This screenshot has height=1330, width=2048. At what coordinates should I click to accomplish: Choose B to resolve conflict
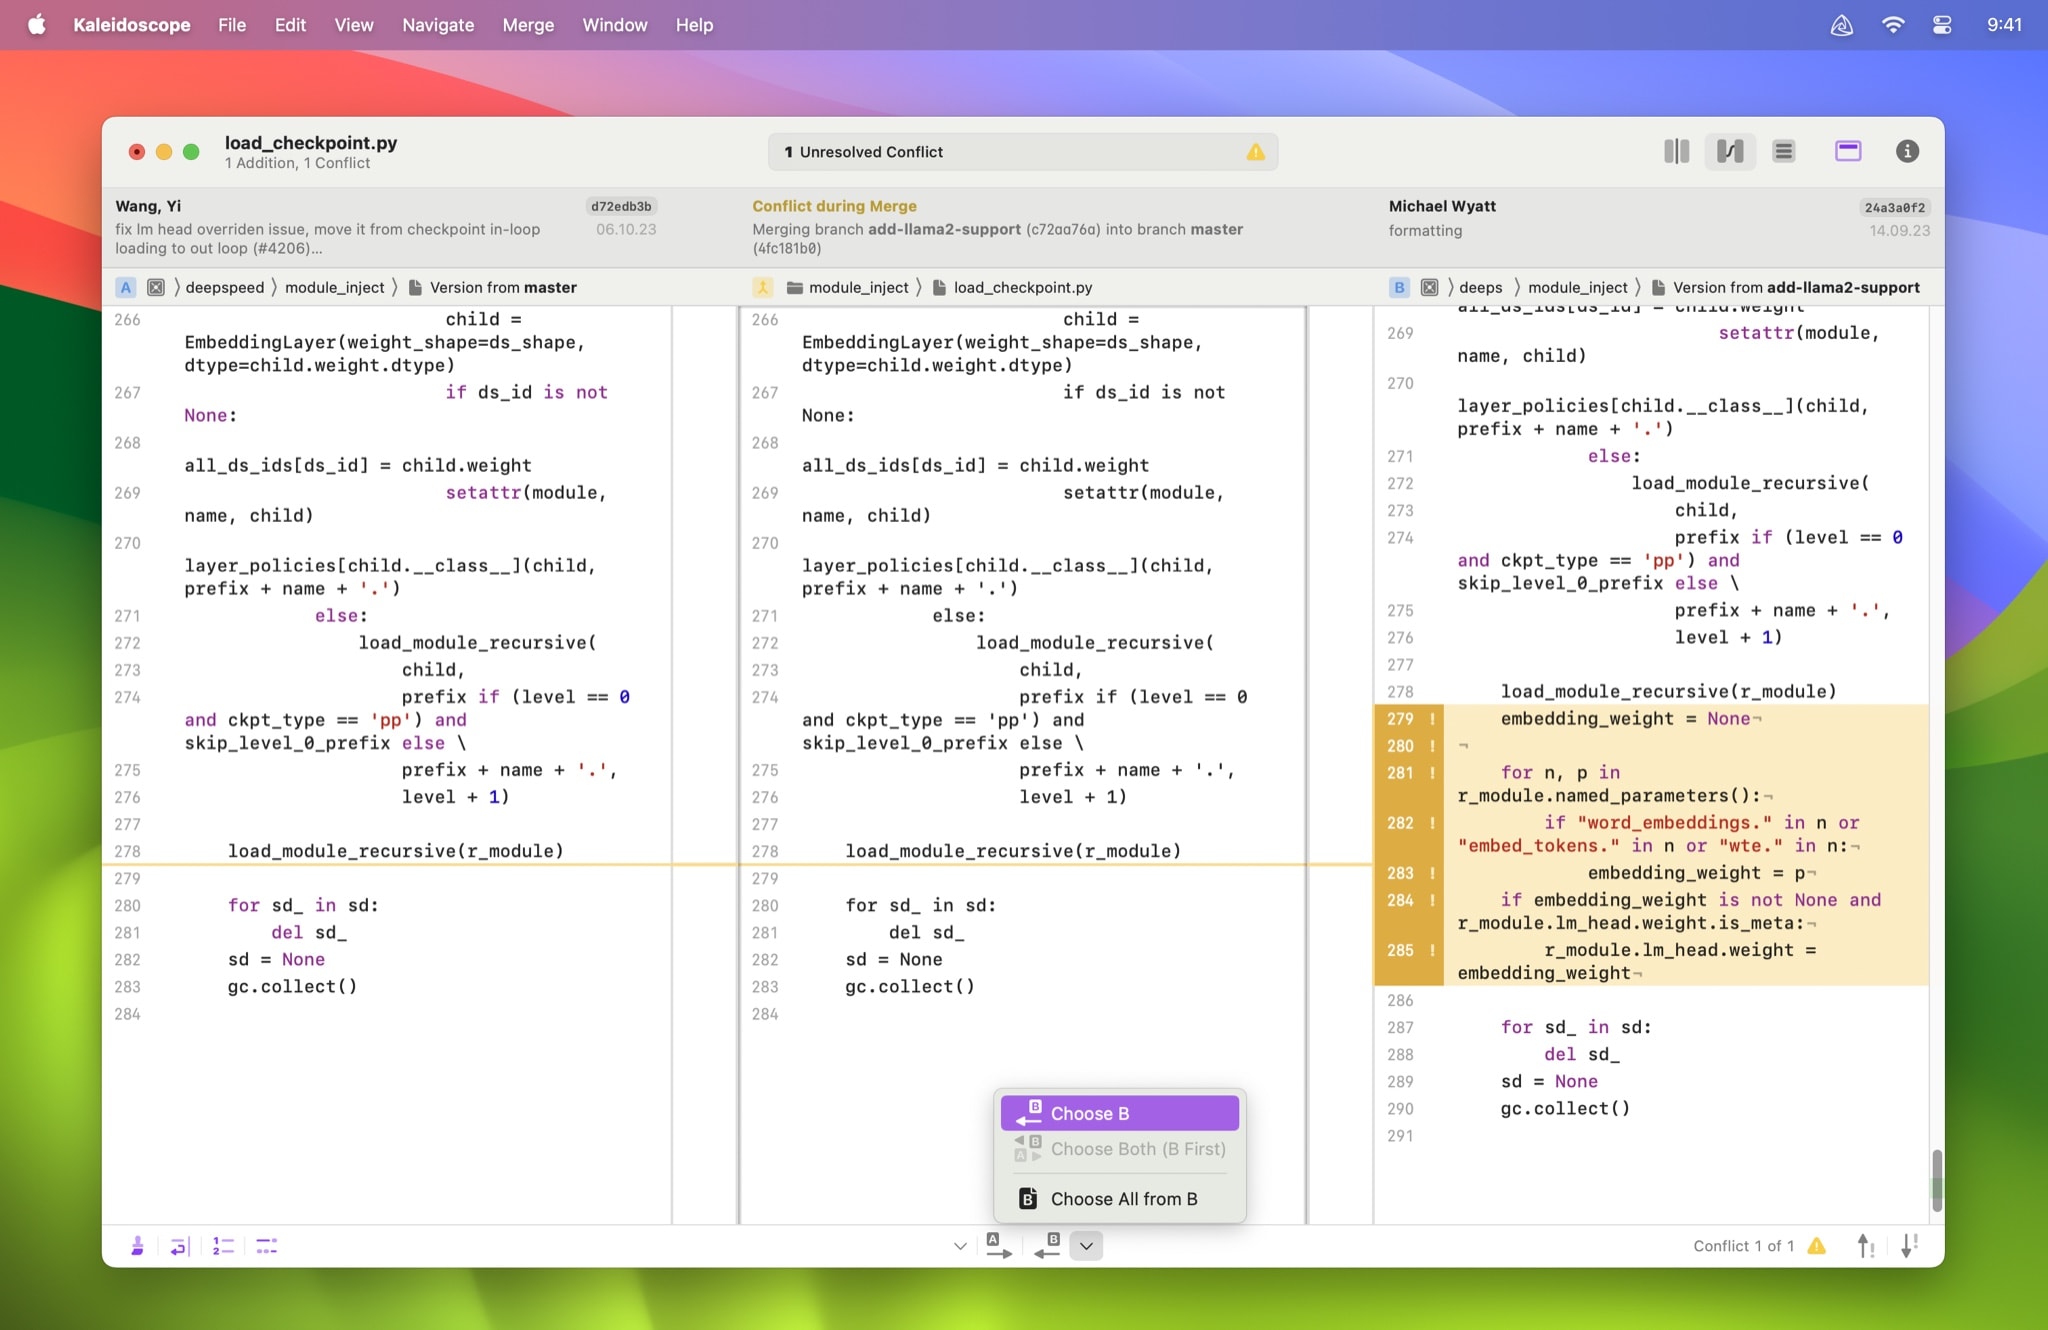(x=1121, y=1111)
